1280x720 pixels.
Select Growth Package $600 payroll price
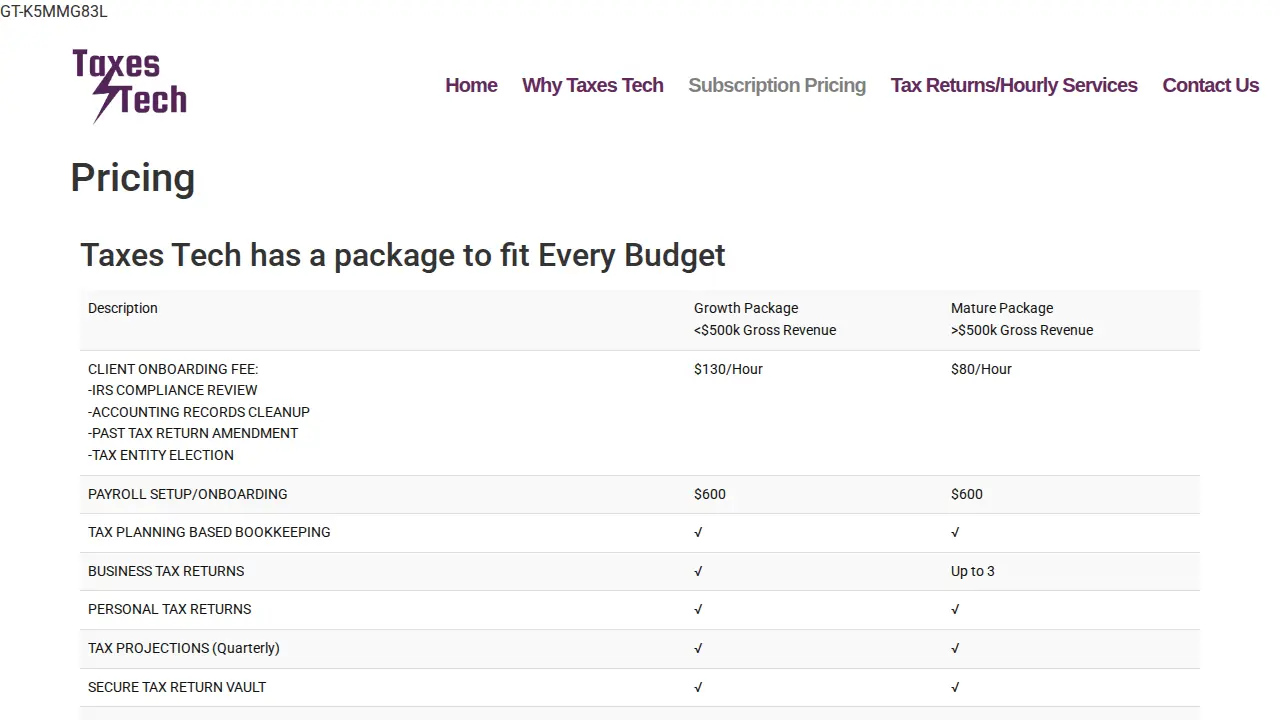(x=710, y=494)
